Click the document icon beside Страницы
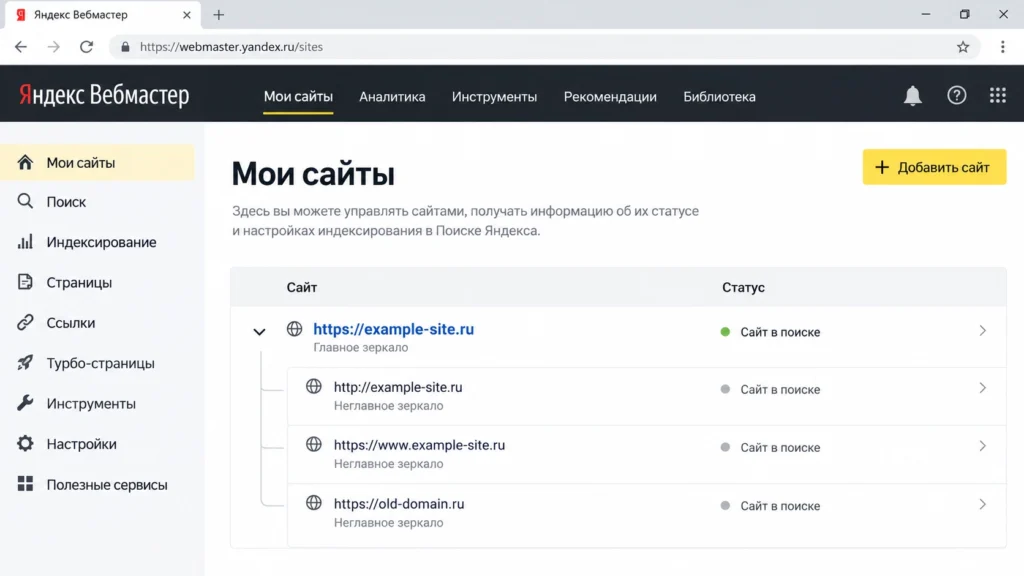Screen dimensions: 1024x576 tap(25, 282)
